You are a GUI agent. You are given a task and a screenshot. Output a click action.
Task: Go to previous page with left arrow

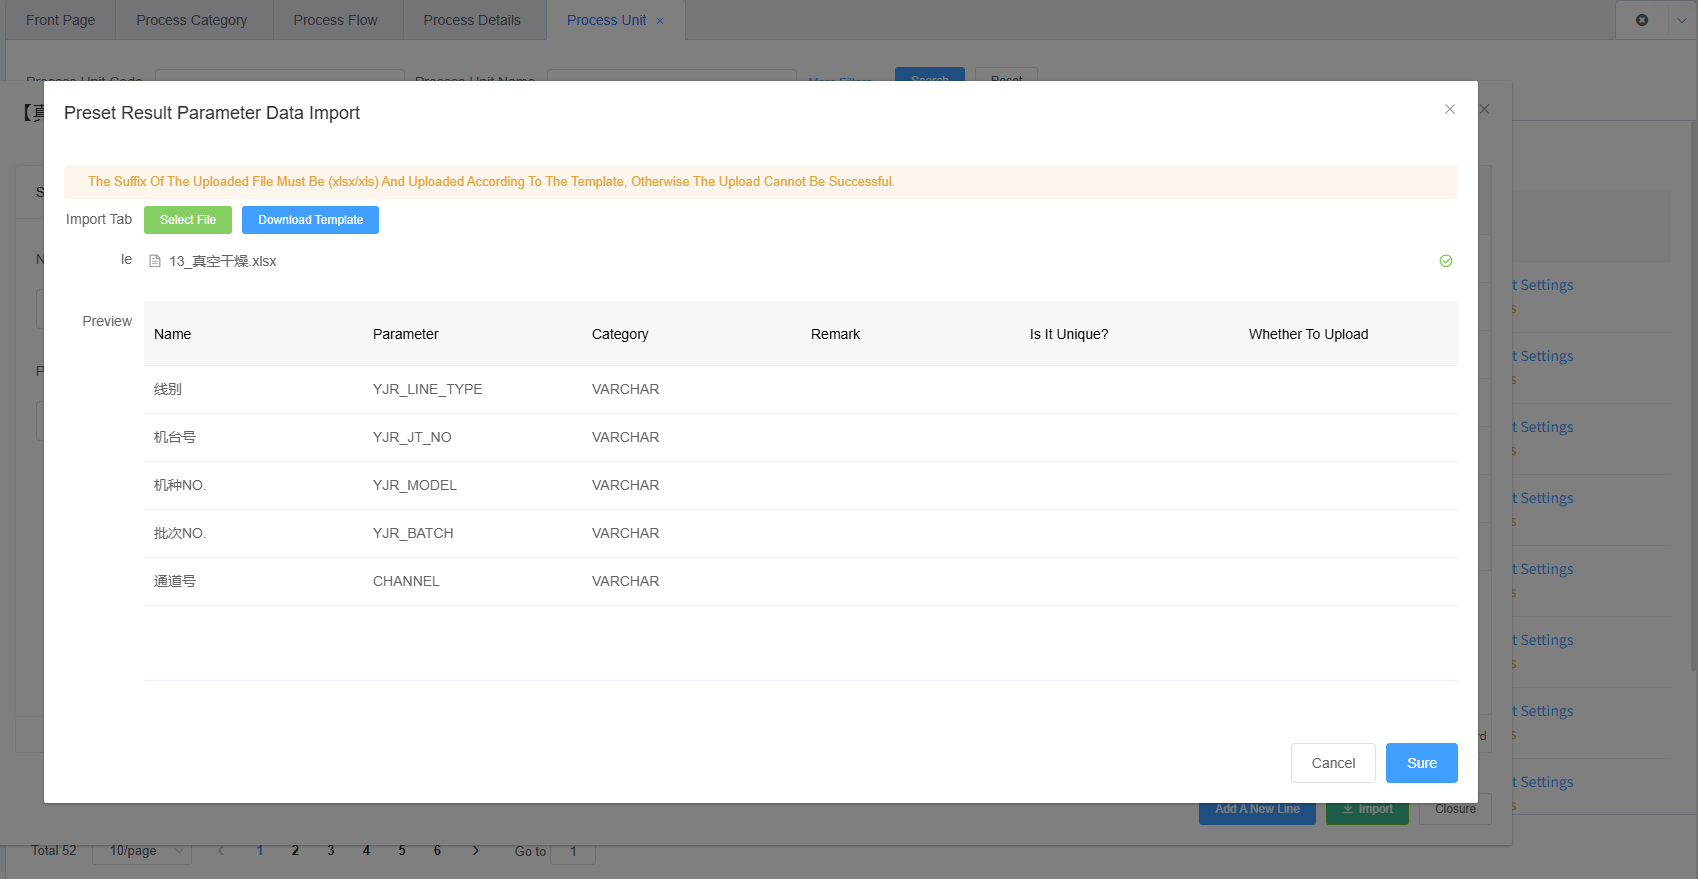(x=221, y=851)
